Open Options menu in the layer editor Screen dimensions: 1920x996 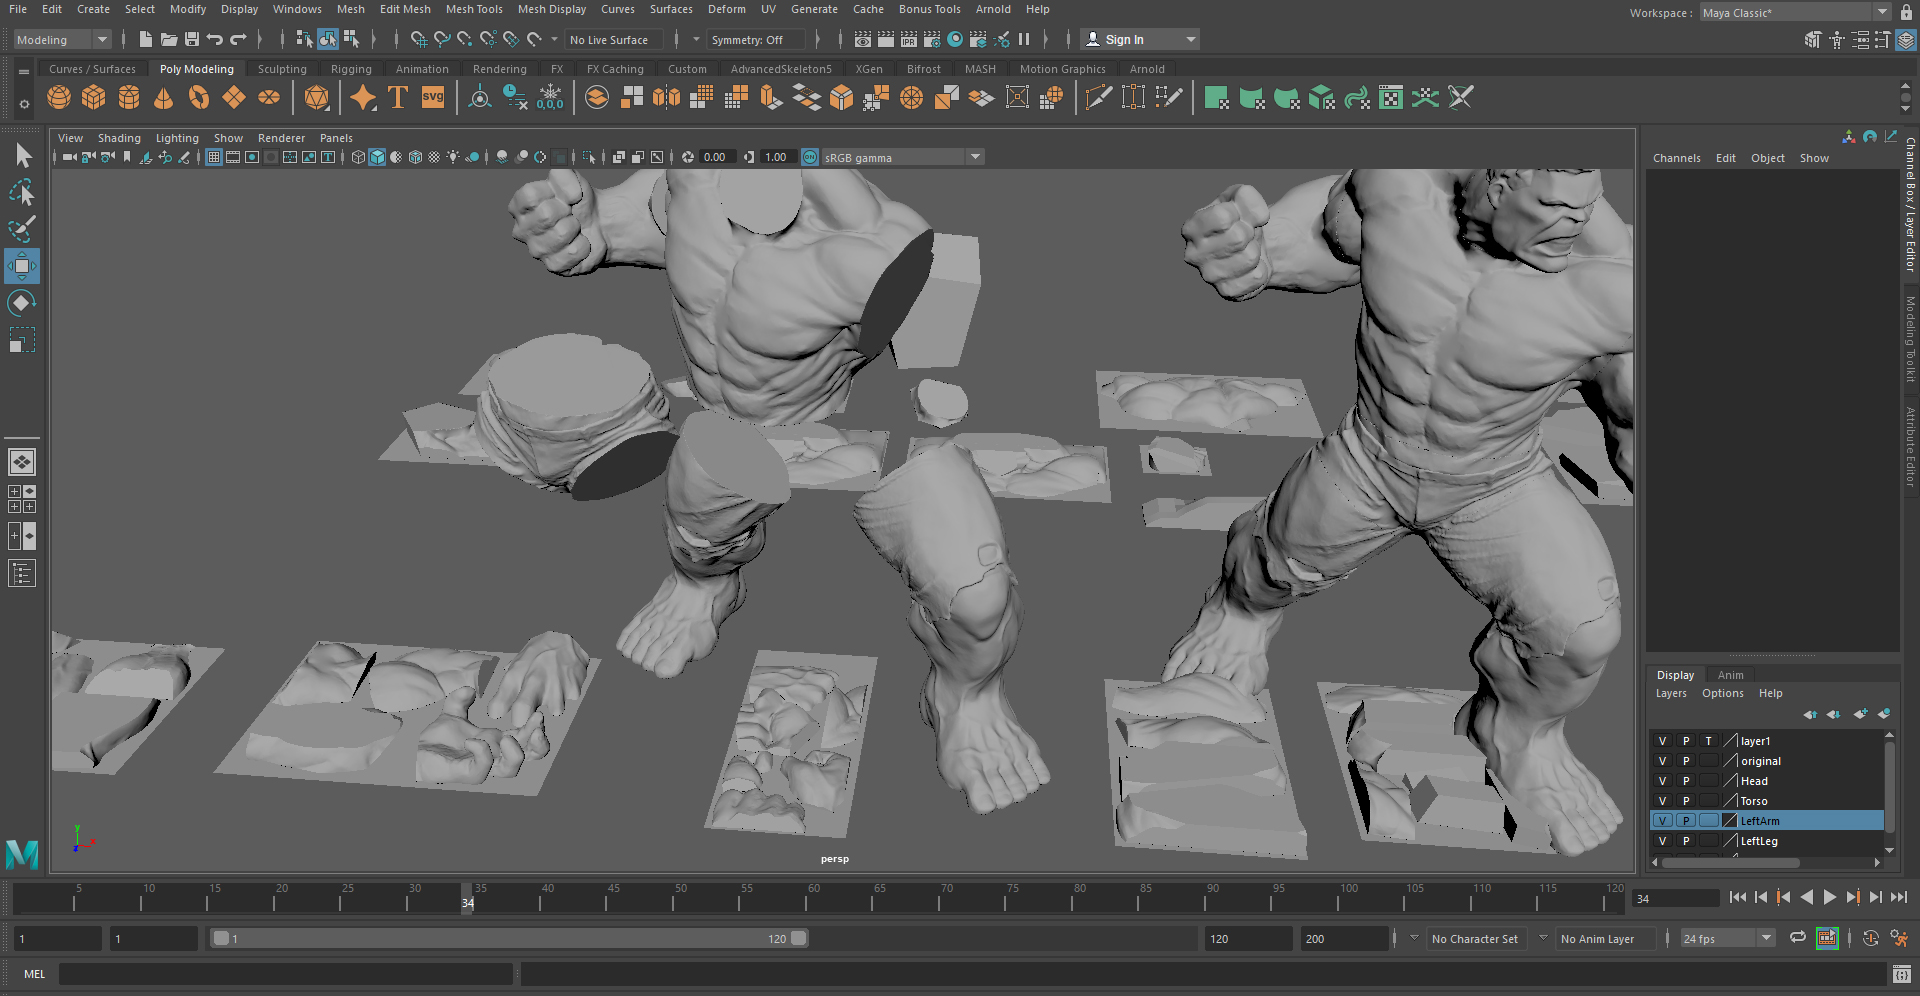pyautogui.click(x=1723, y=694)
